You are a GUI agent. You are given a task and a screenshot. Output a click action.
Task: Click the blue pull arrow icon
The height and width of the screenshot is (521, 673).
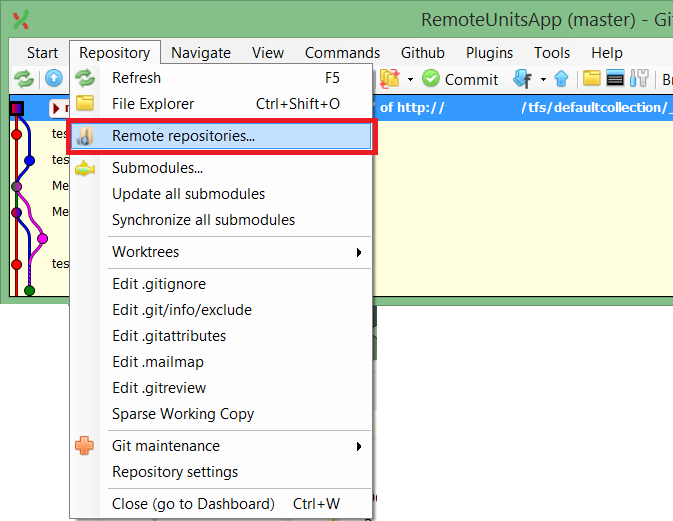(x=521, y=79)
